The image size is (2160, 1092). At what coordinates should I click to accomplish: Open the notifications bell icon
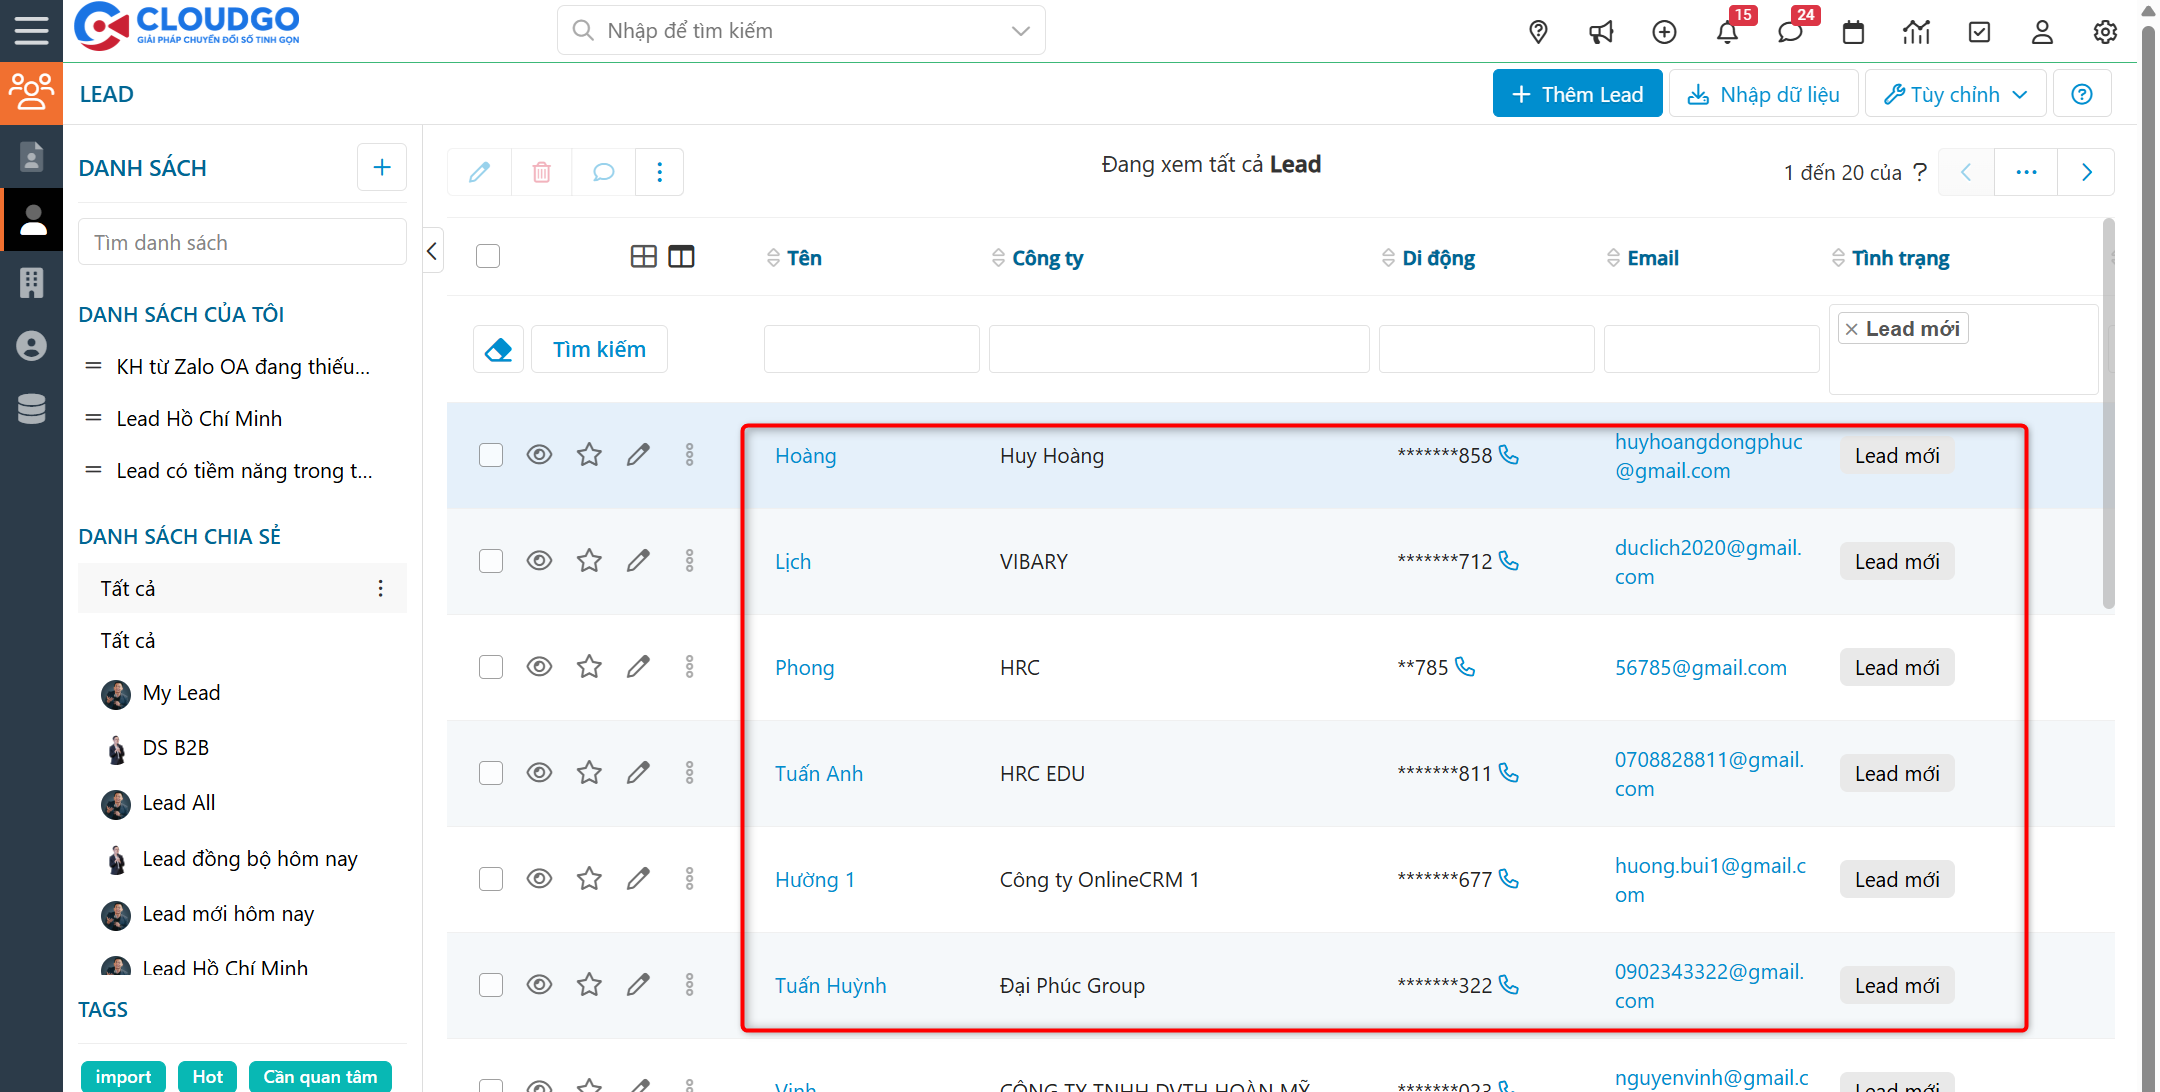pyautogui.click(x=1727, y=32)
